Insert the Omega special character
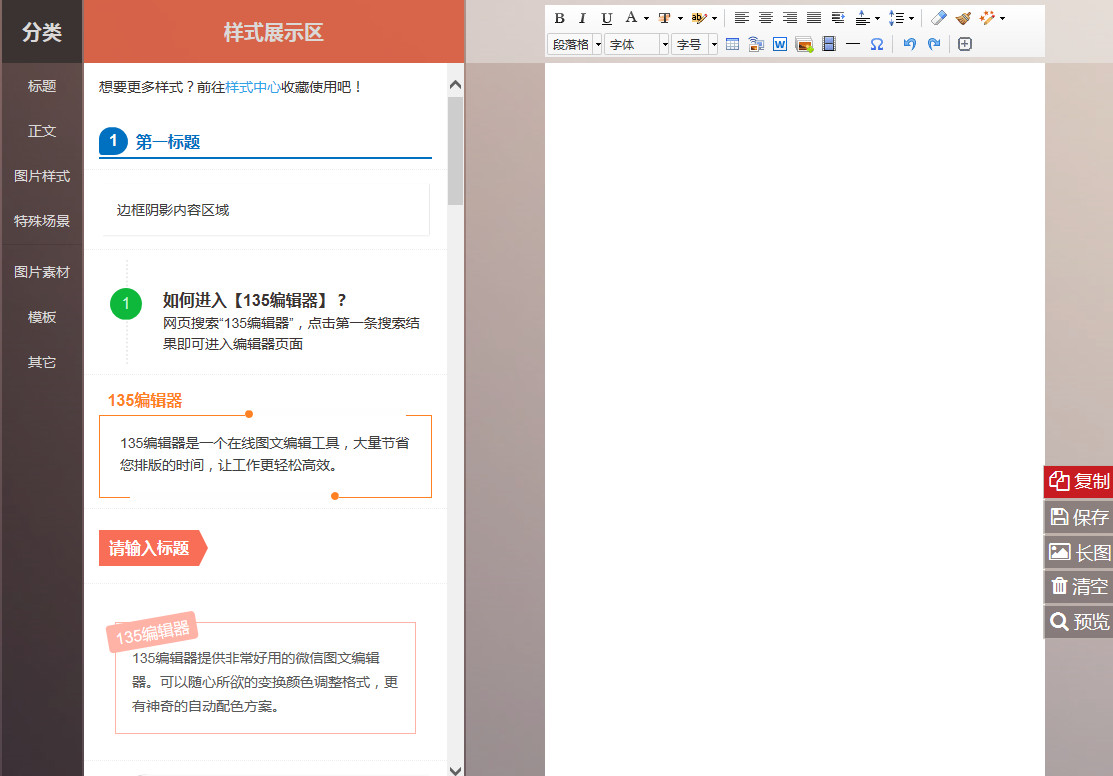This screenshot has width=1113, height=776. 876,44
